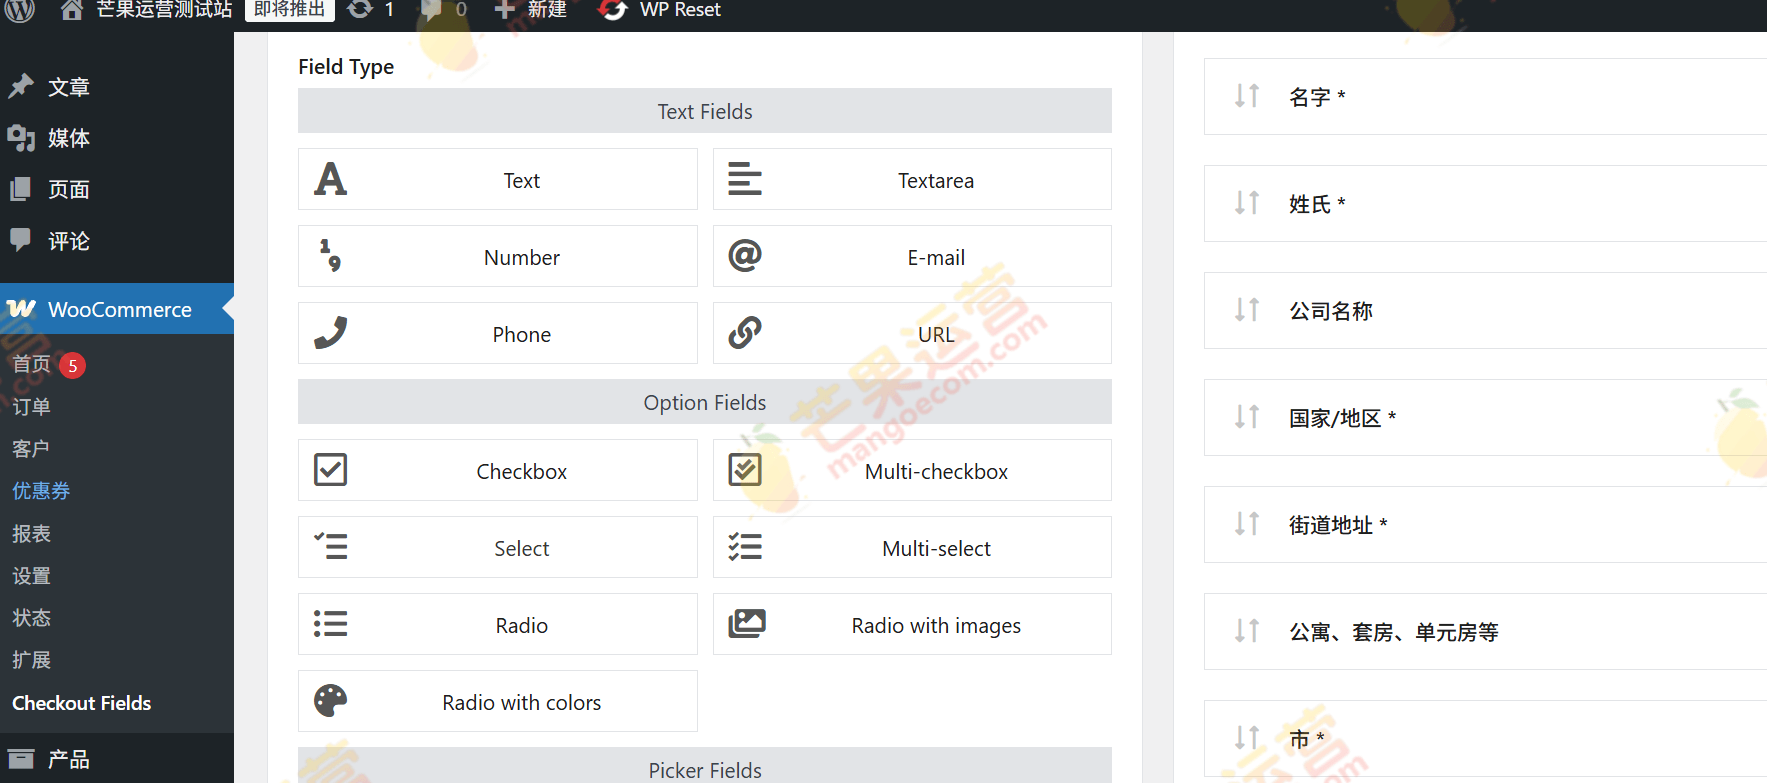Click sort handle for 名字 field

(1247, 95)
